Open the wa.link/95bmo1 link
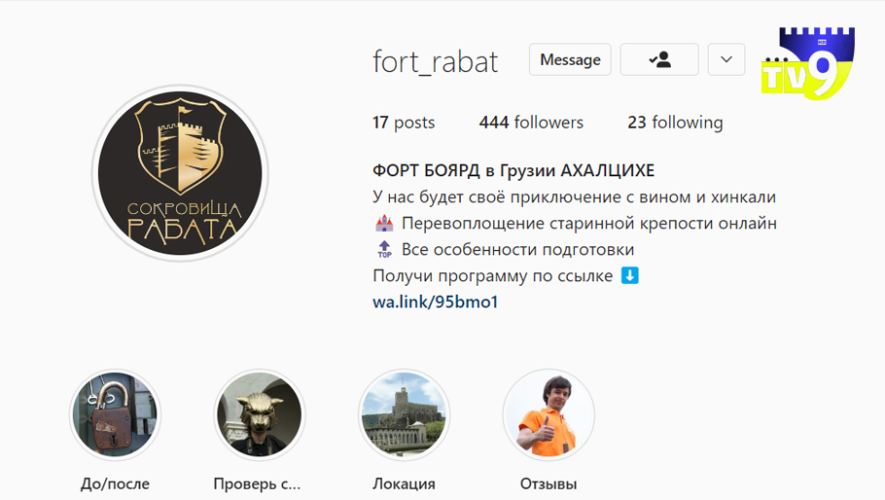 (x=435, y=302)
